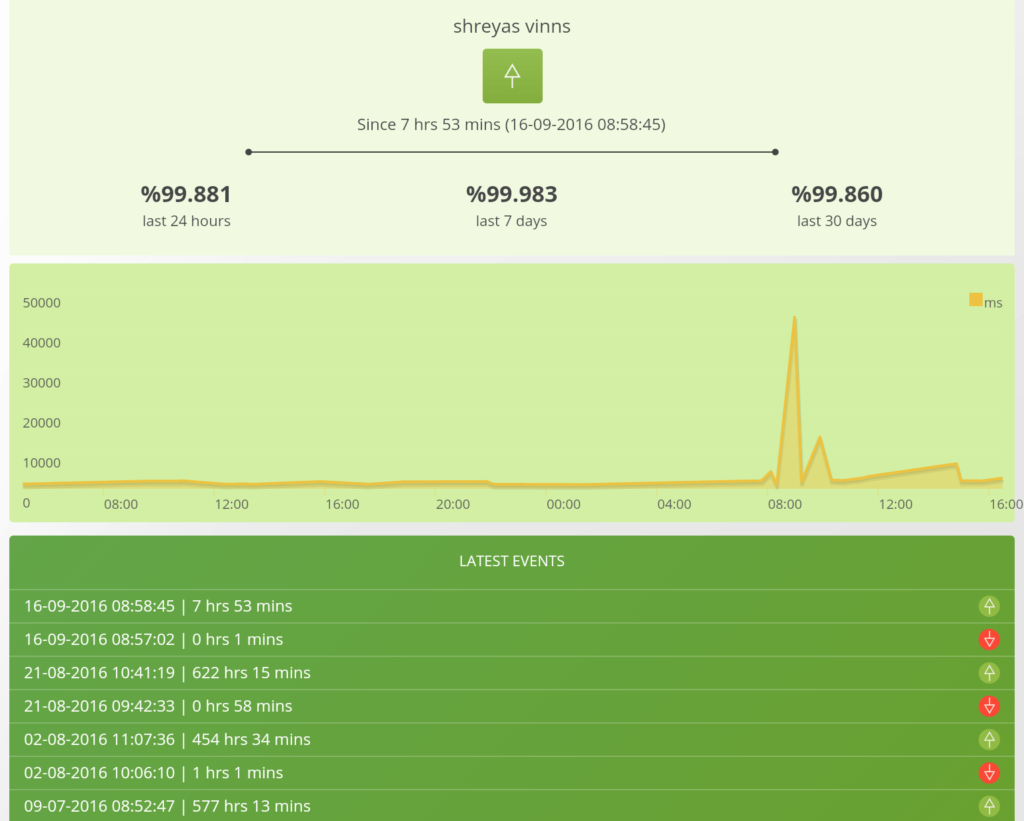The height and width of the screenshot is (821, 1024).
Task: Select event row '09-07-2016 08:52:47 | 577 hrs 13 mins'
Action: click(x=512, y=806)
